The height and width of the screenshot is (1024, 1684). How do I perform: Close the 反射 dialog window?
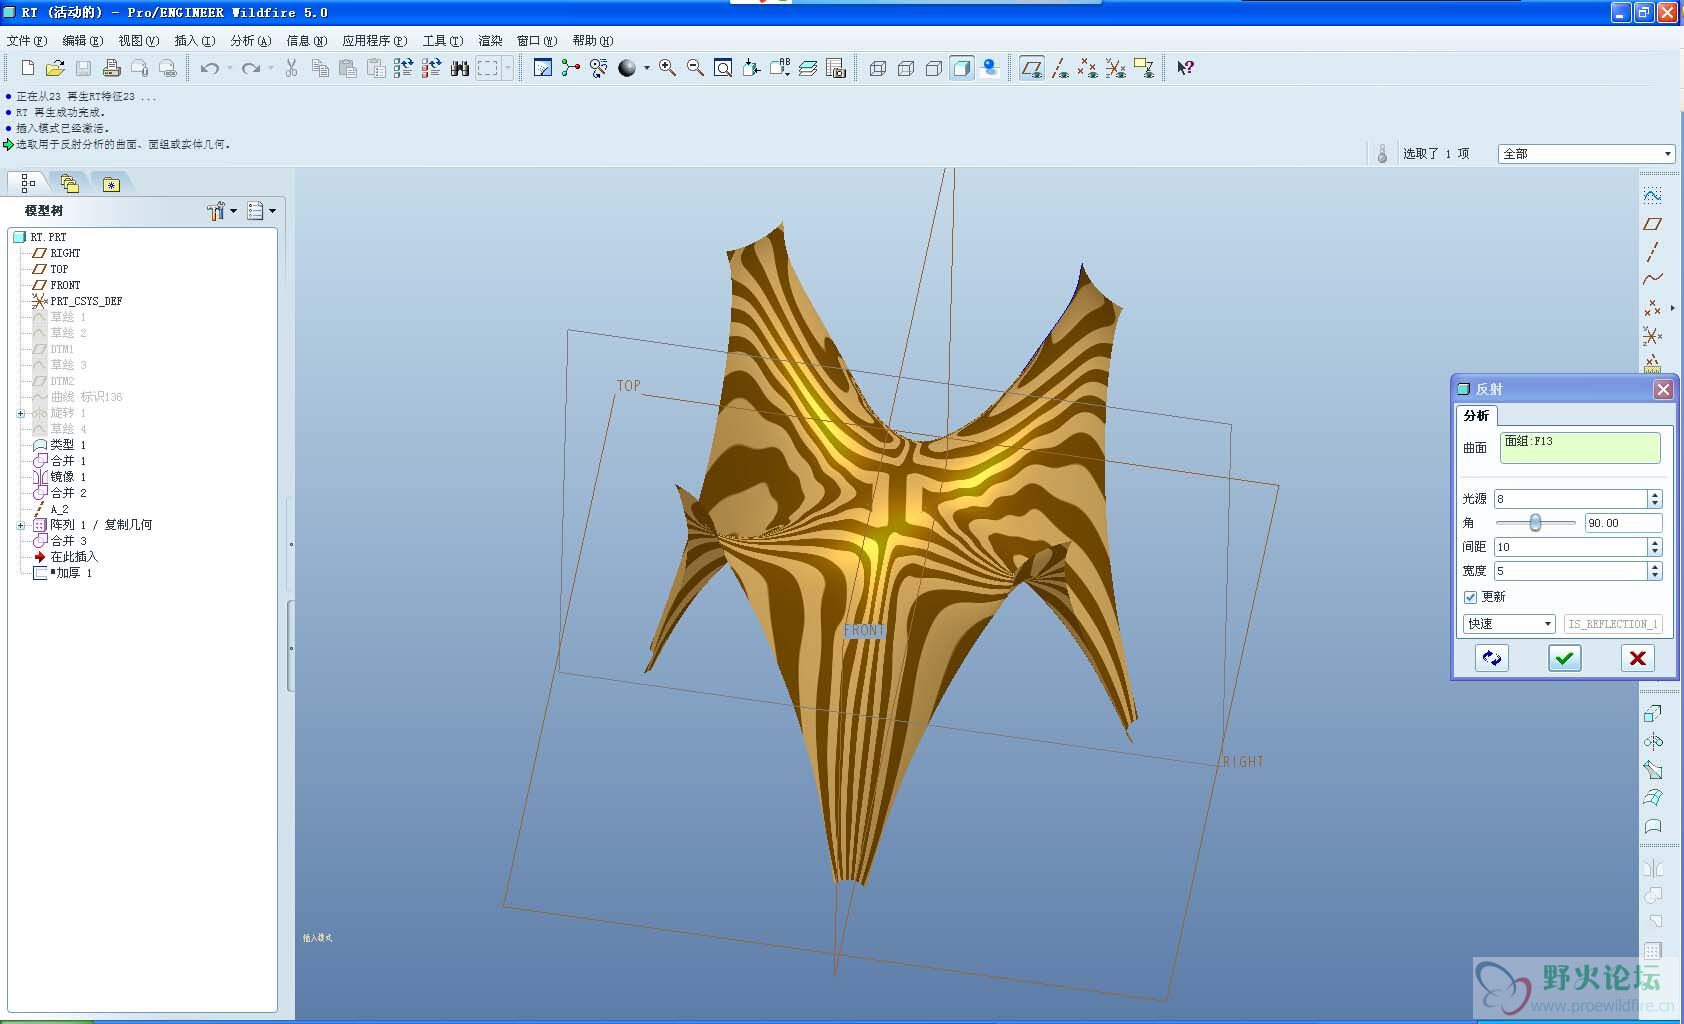[x=1663, y=389]
